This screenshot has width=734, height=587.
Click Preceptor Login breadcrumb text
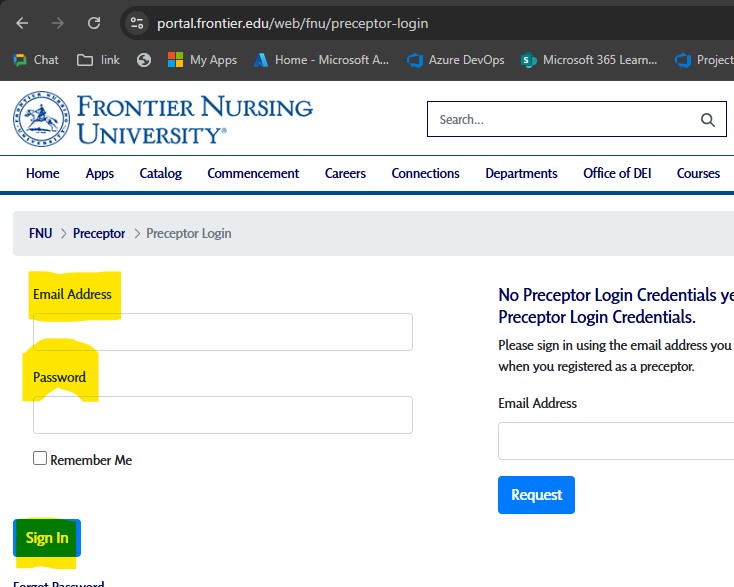coord(189,233)
